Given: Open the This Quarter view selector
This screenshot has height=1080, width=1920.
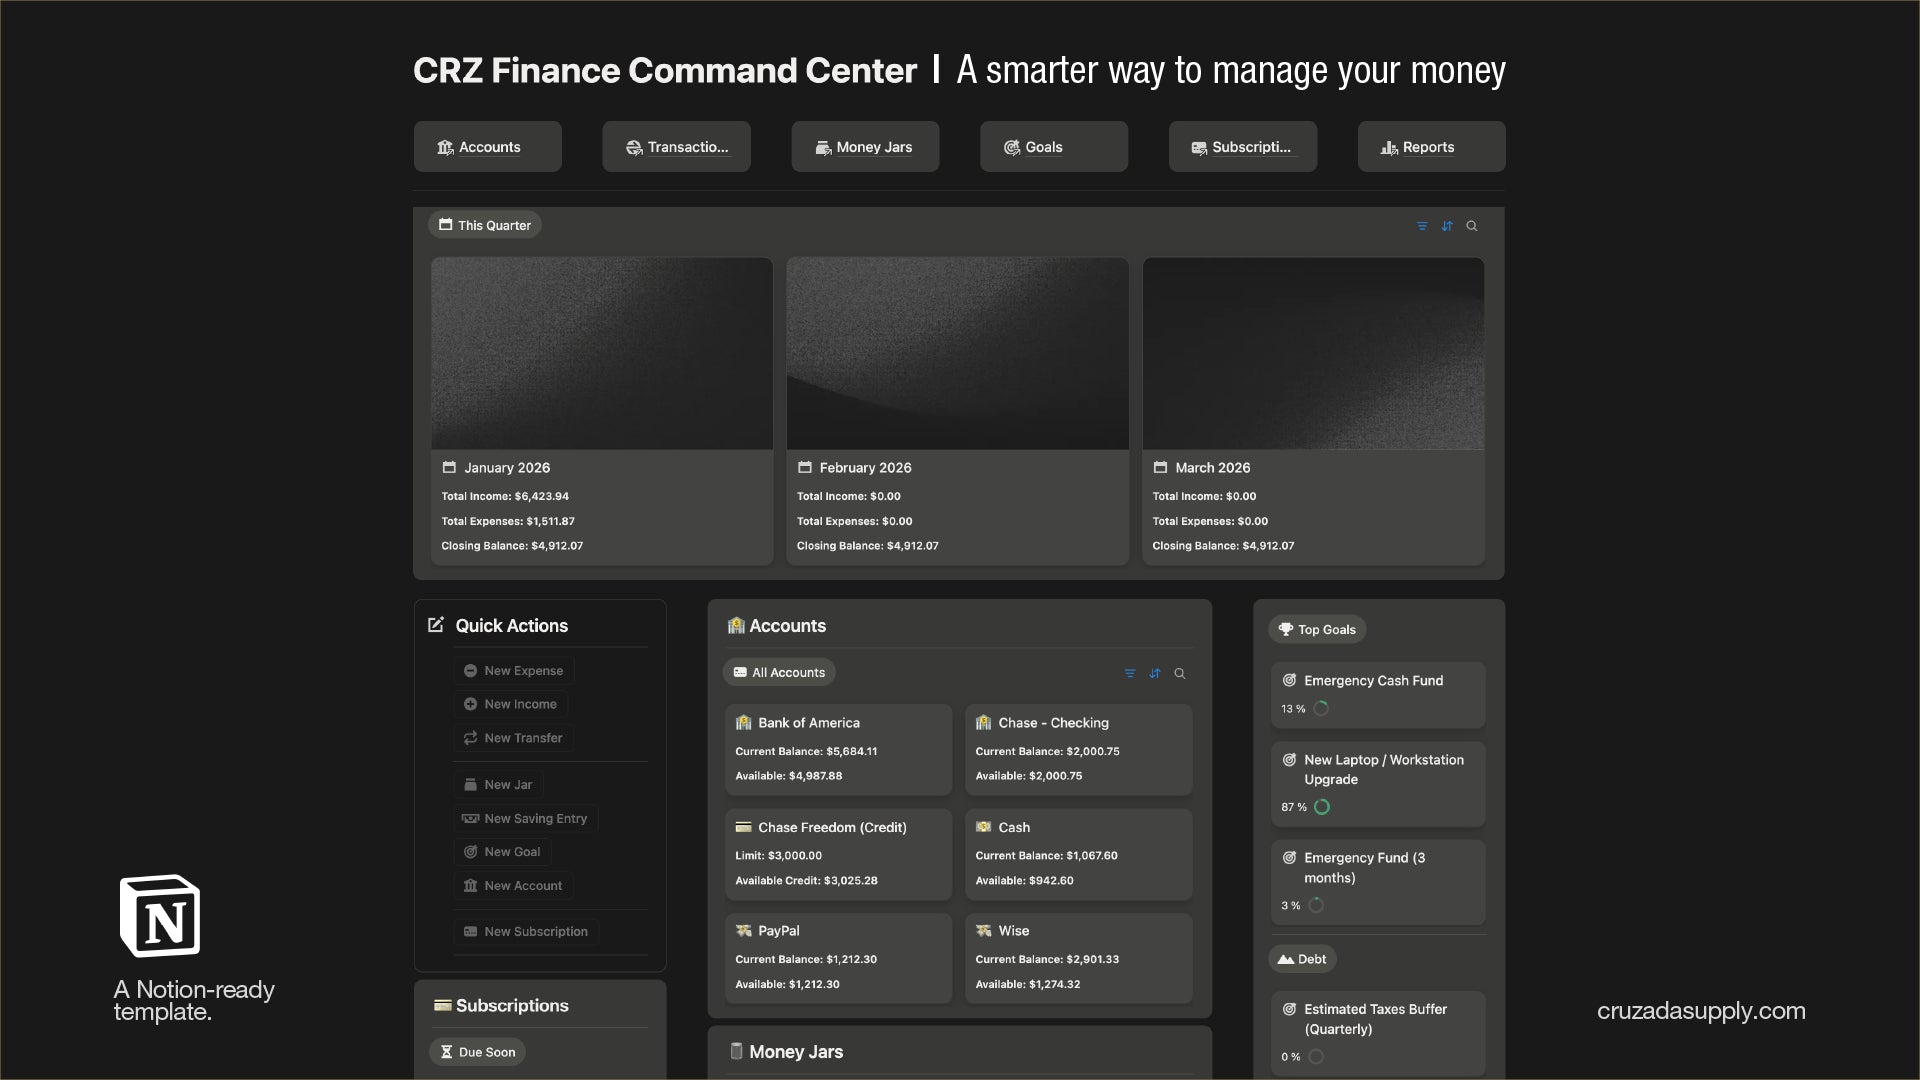Looking at the screenshot, I should point(484,224).
